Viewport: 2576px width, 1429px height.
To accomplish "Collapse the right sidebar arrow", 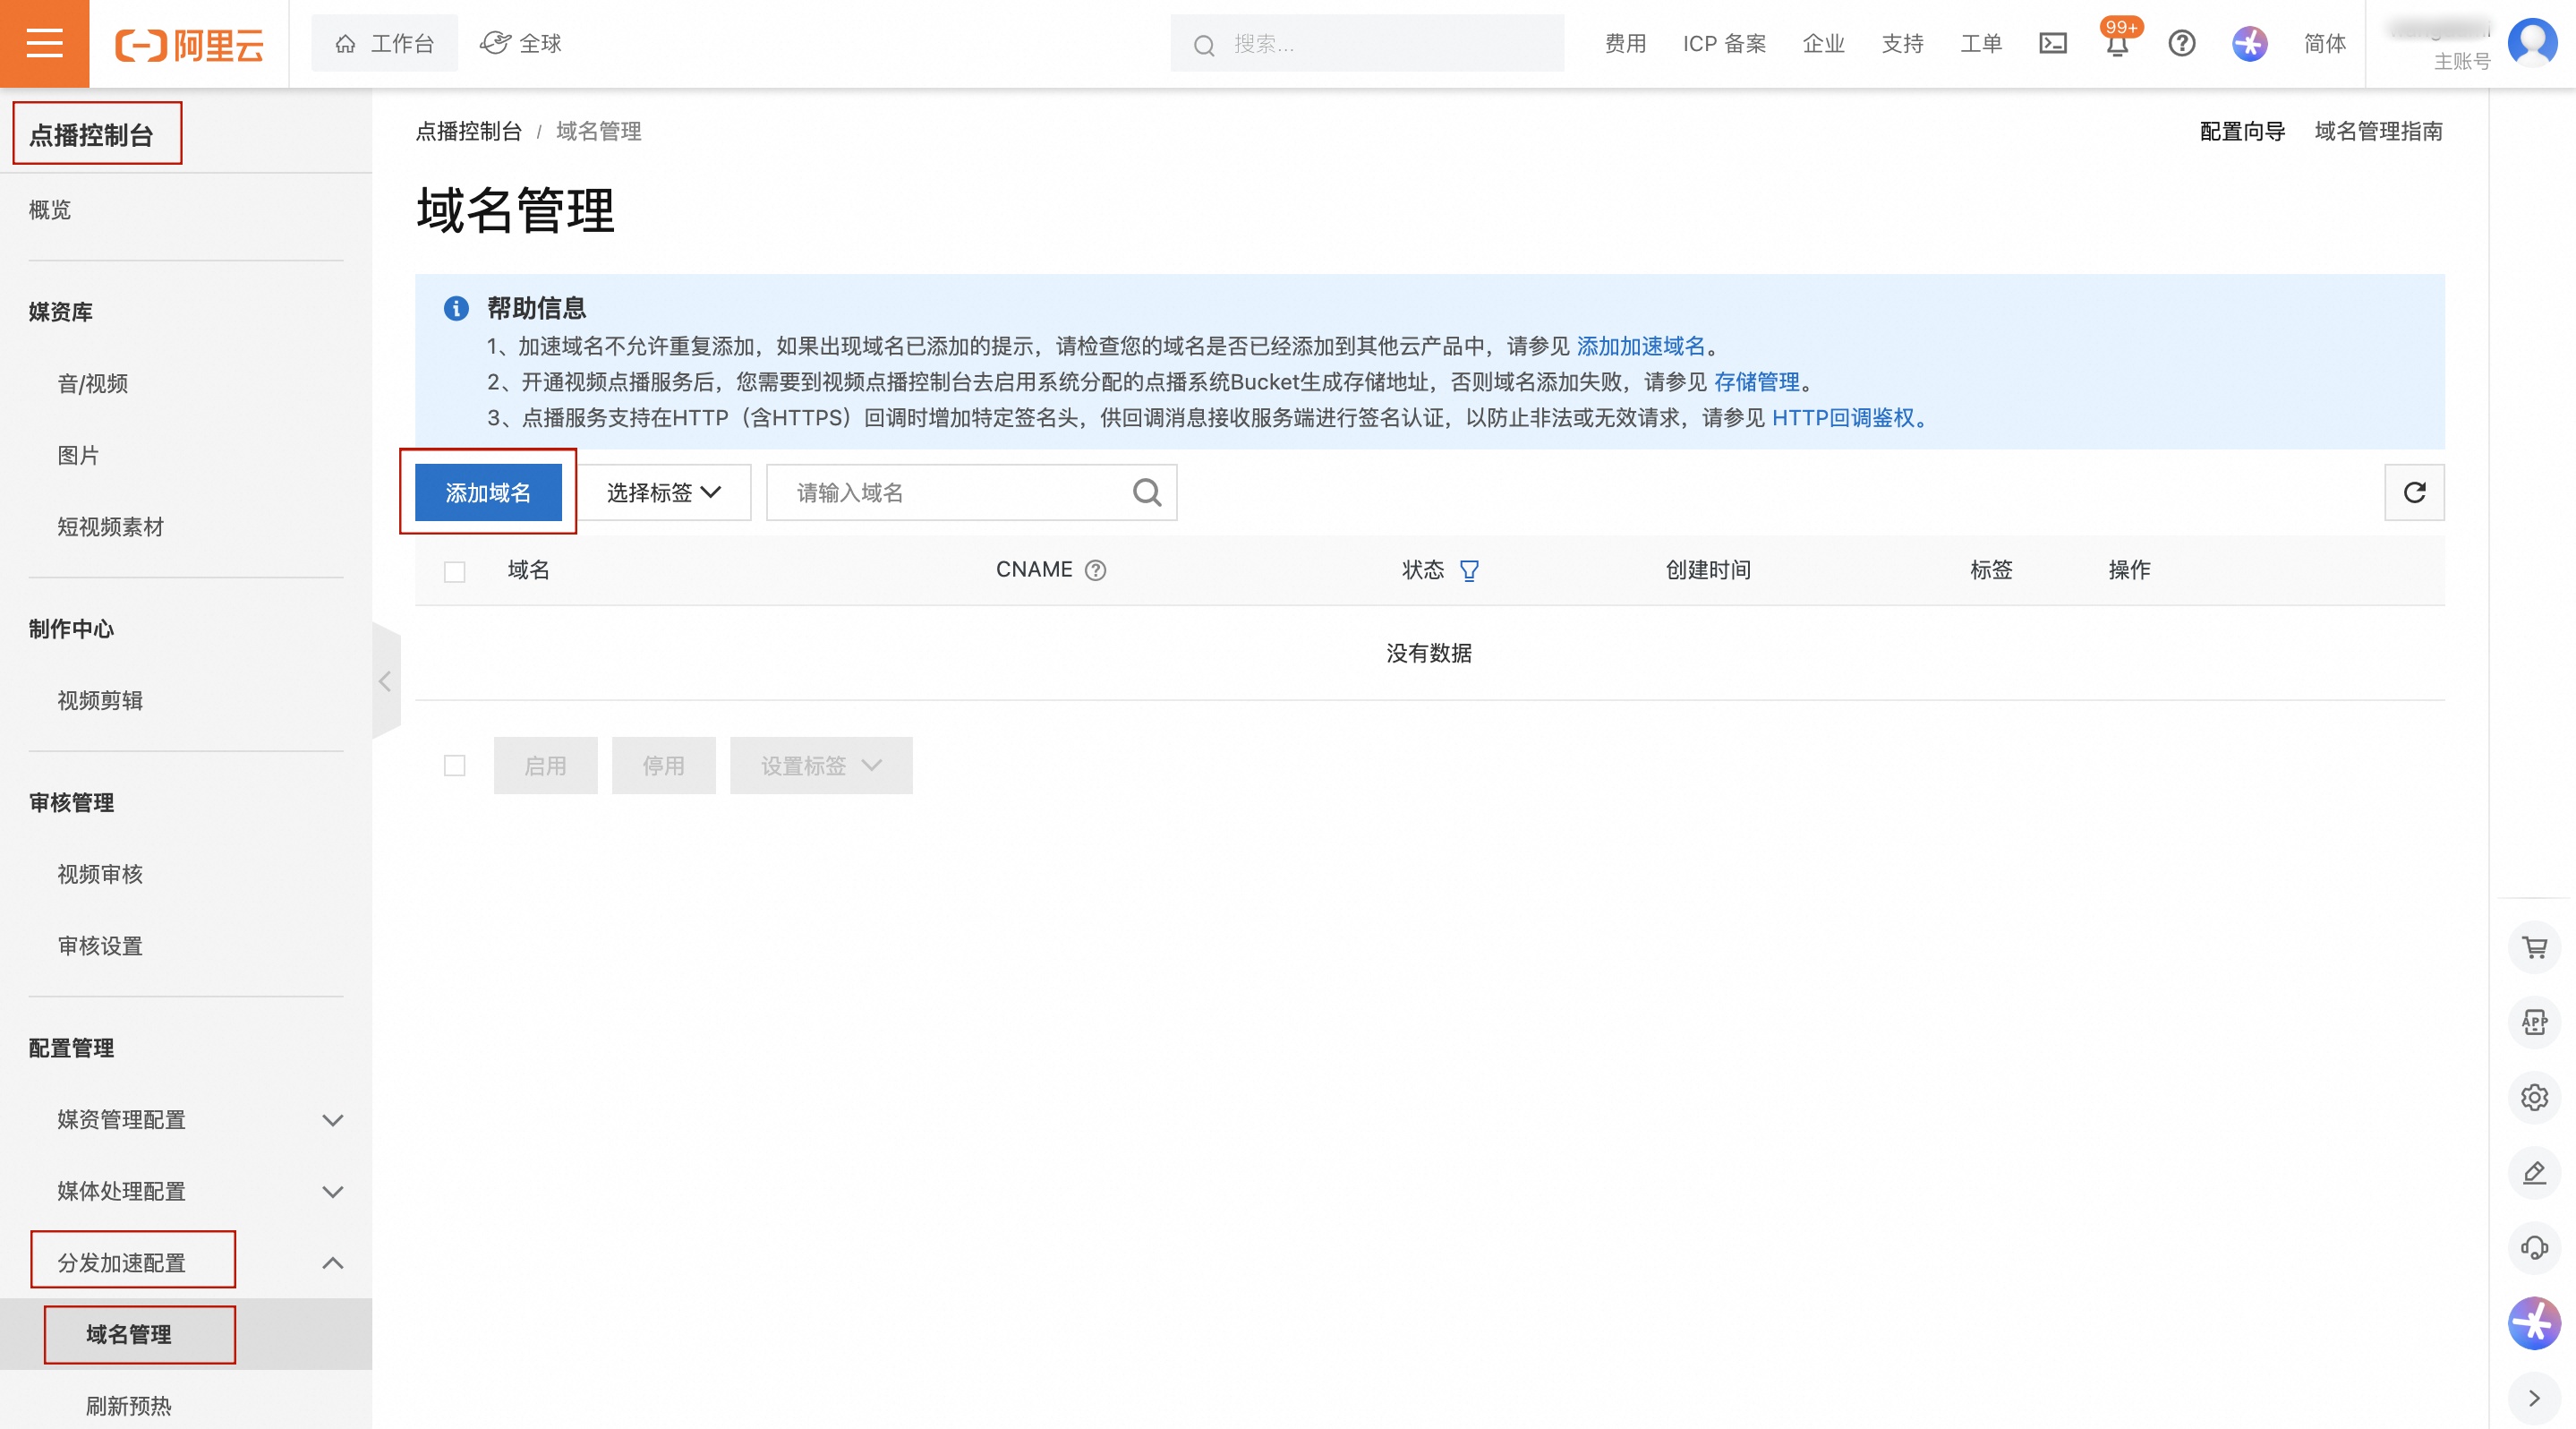I will coord(2533,1397).
